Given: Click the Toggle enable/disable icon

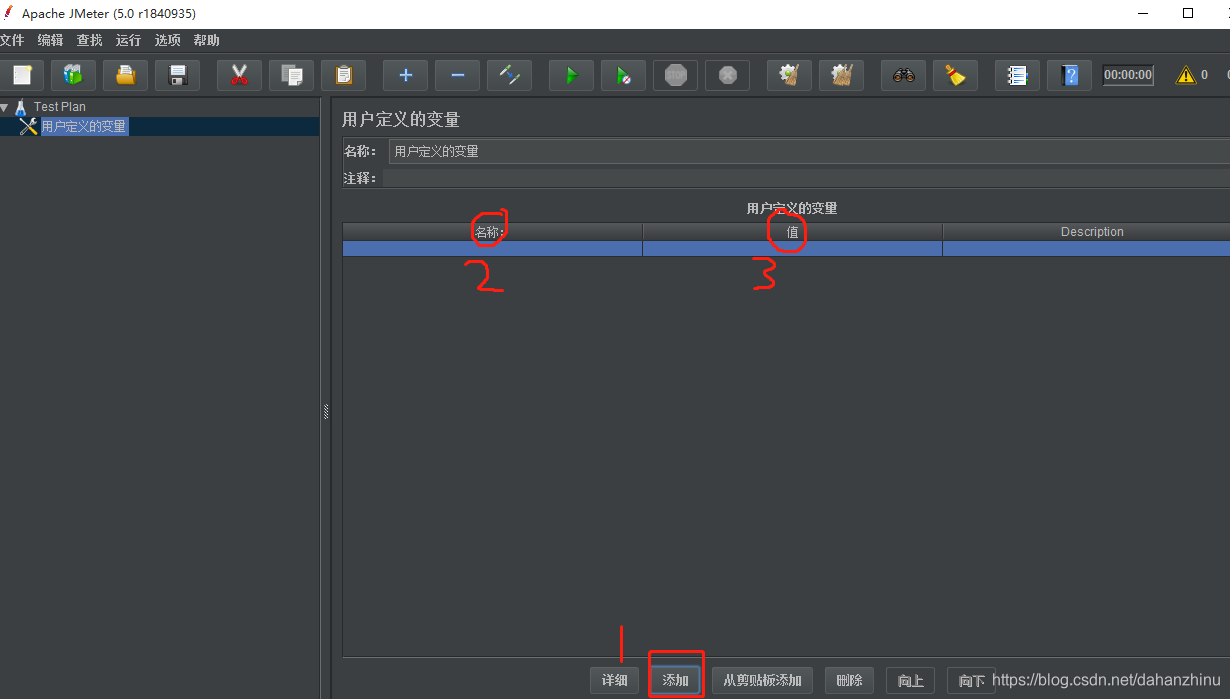Looking at the screenshot, I should click(510, 75).
